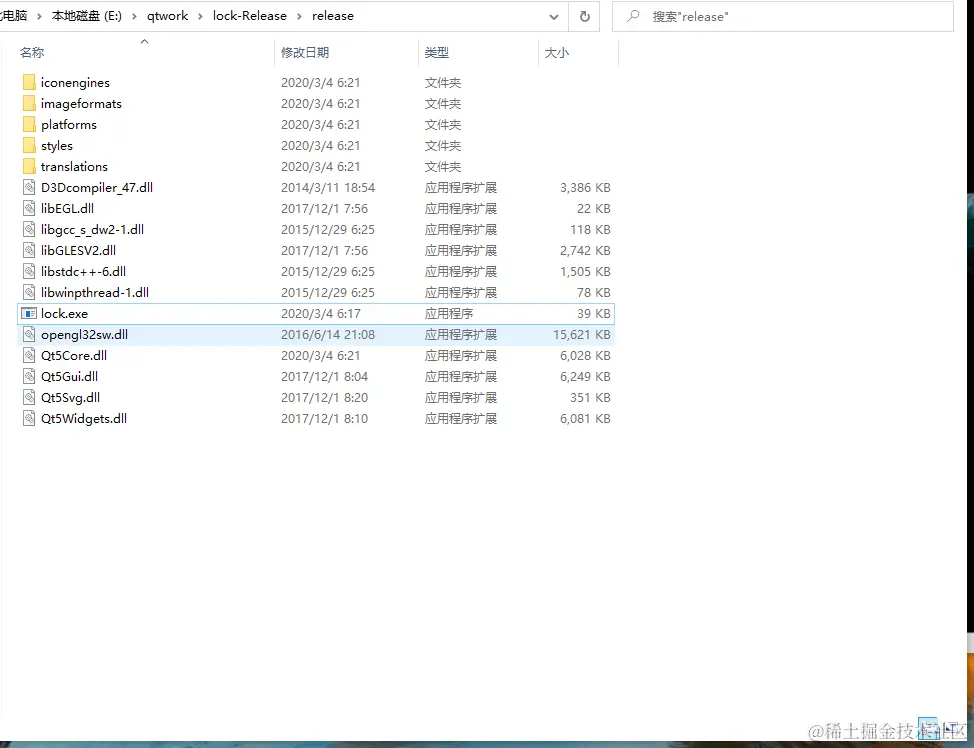Select file libgcc_s_dw2-1.dll
Screen dimensions: 974x748
(x=93, y=230)
